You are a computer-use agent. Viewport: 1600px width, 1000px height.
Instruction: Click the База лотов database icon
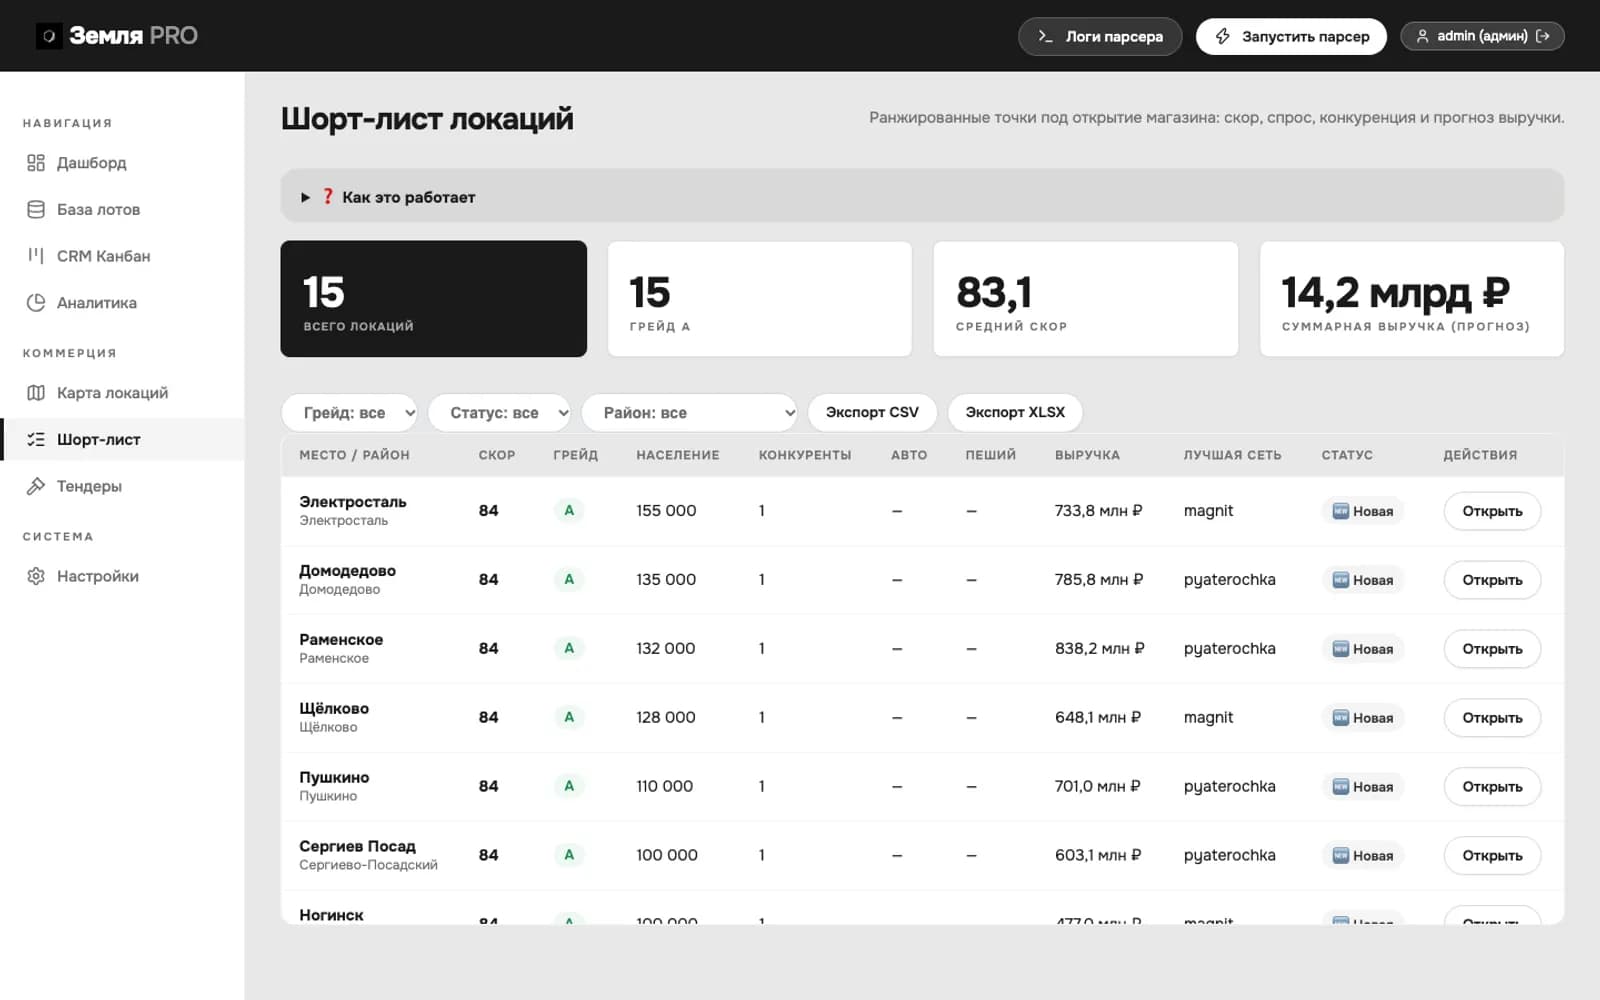[36, 210]
